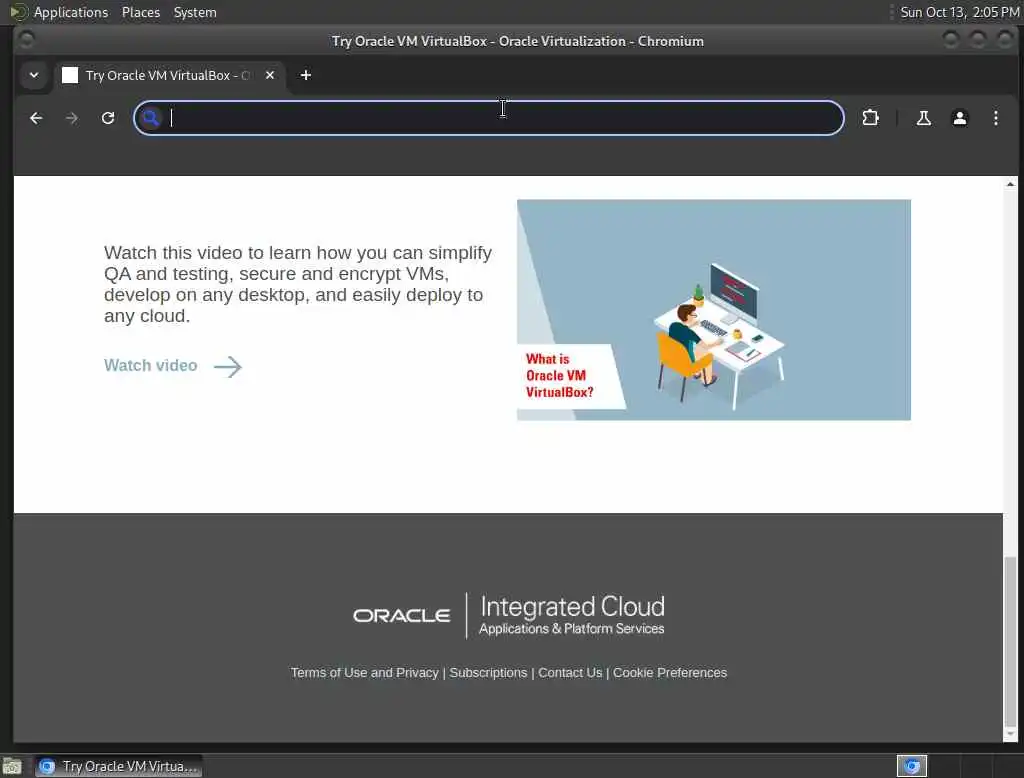
Task: Click the Oracle logo in footer
Action: pos(401,616)
